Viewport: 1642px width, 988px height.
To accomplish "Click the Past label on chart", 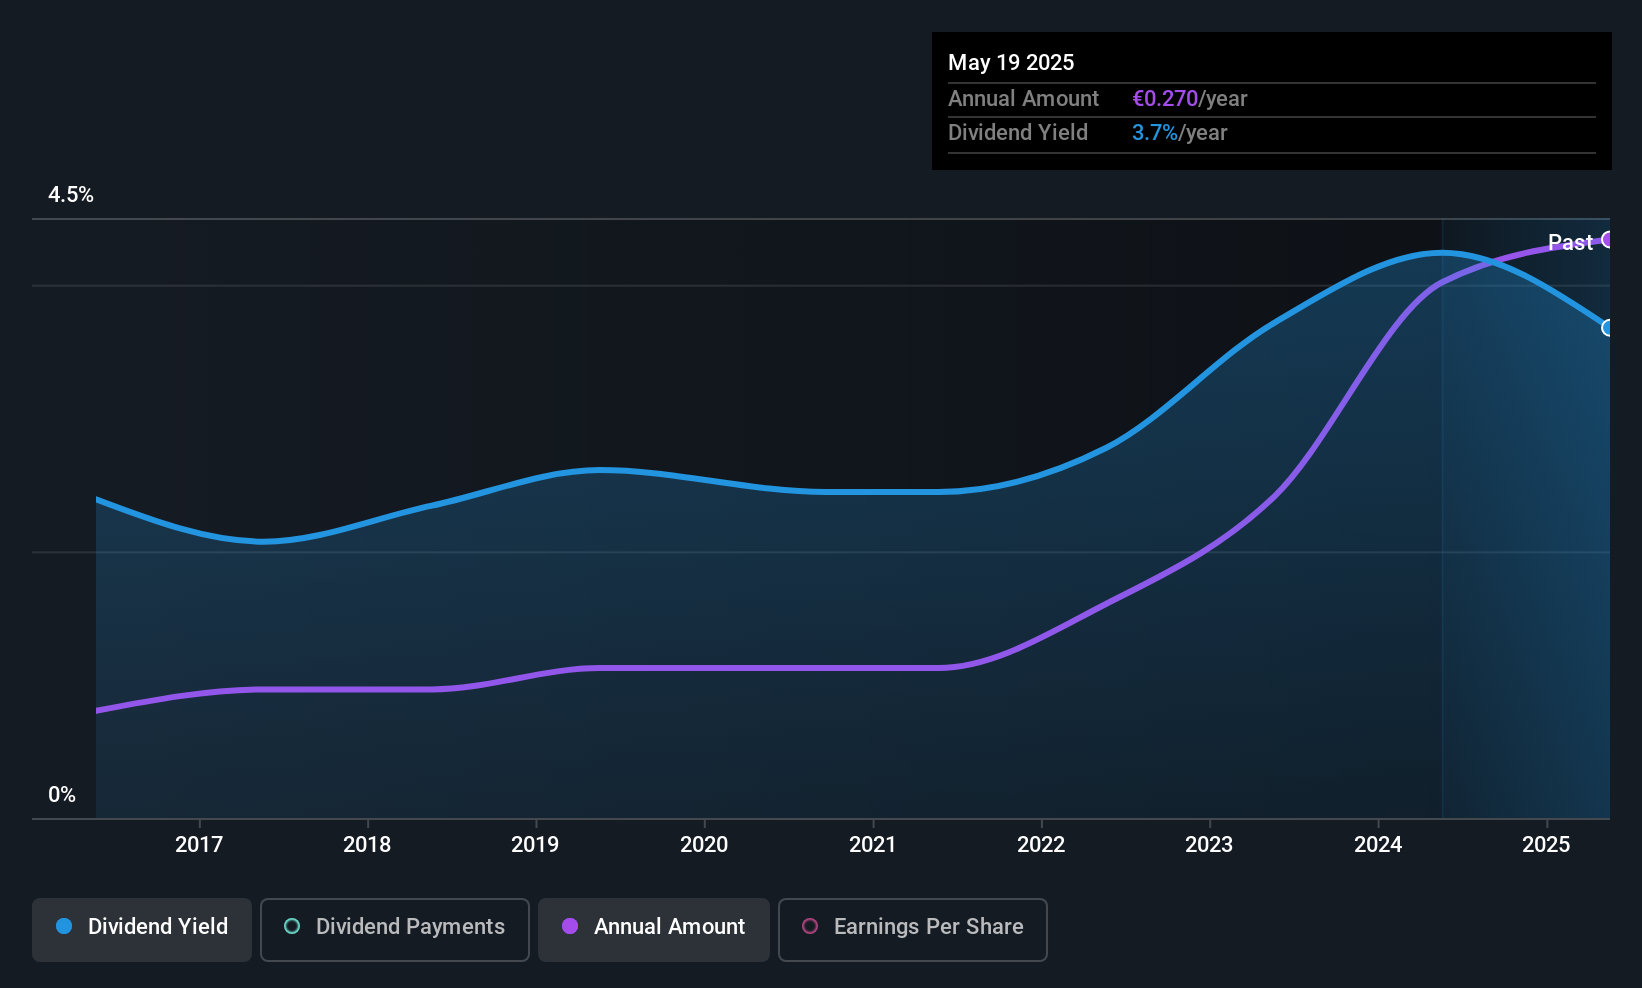I will click(x=1570, y=242).
